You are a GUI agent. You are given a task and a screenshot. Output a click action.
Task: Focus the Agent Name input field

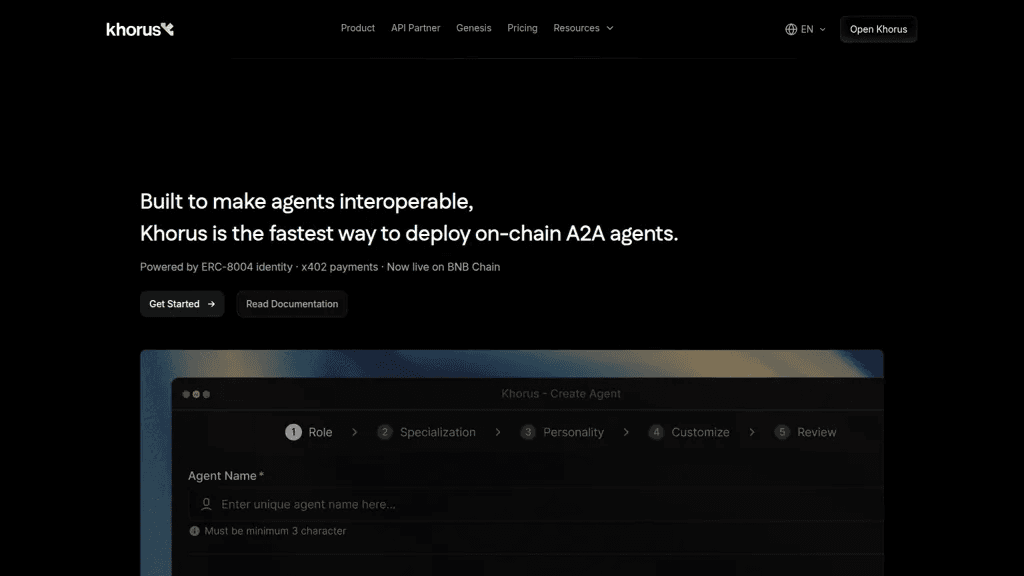536,504
